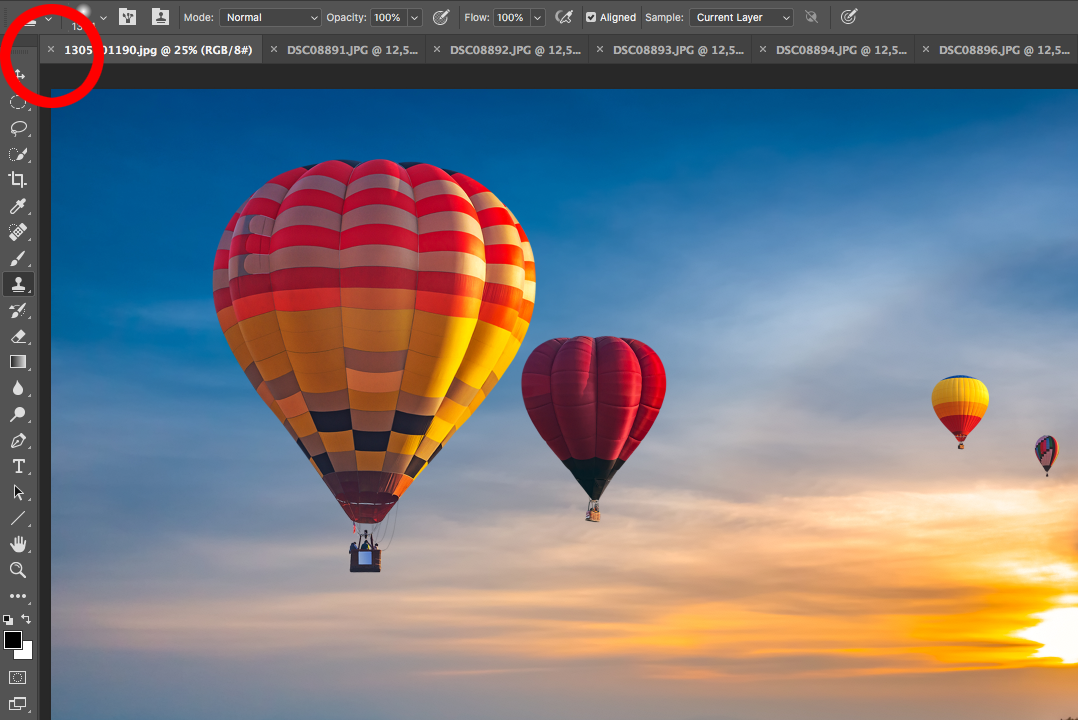Toggle Quick Mask mode
The height and width of the screenshot is (720, 1078).
(x=18, y=677)
